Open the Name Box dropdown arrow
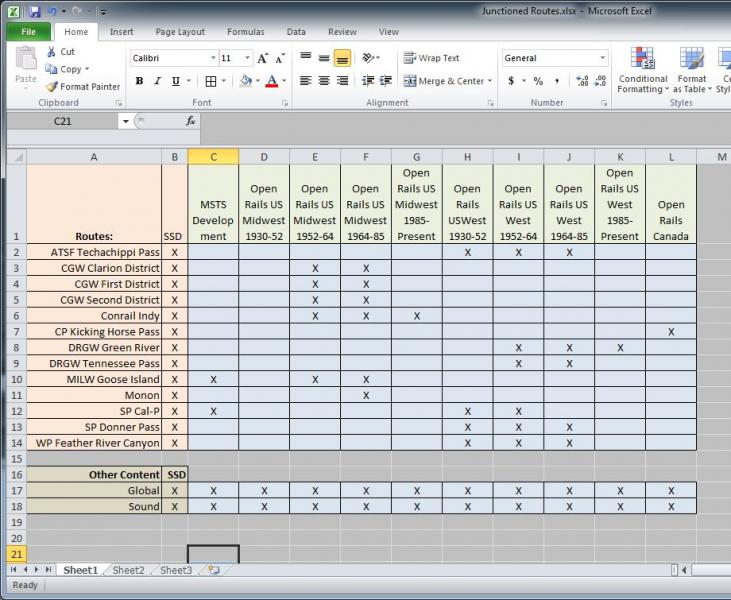 (125, 122)
